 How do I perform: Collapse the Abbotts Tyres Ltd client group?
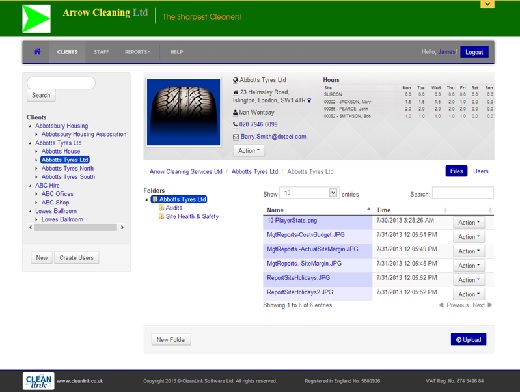[x=30, y=143]
